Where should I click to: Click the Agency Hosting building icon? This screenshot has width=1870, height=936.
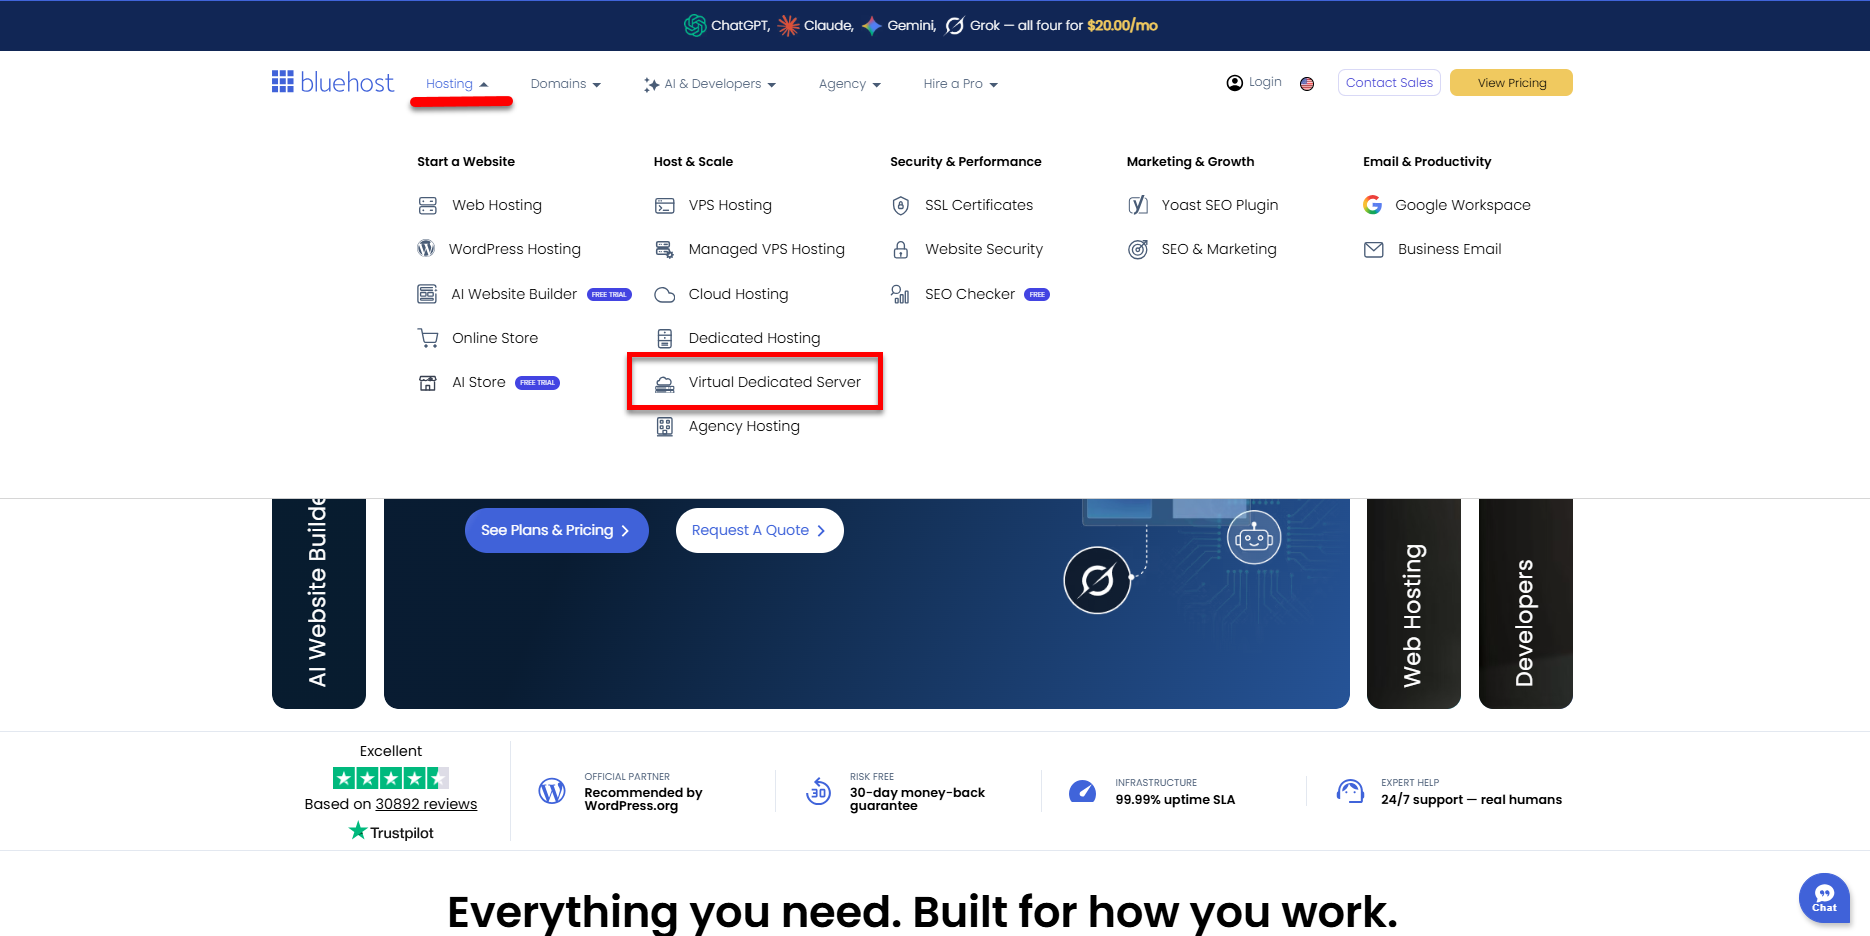pos(665,427)
